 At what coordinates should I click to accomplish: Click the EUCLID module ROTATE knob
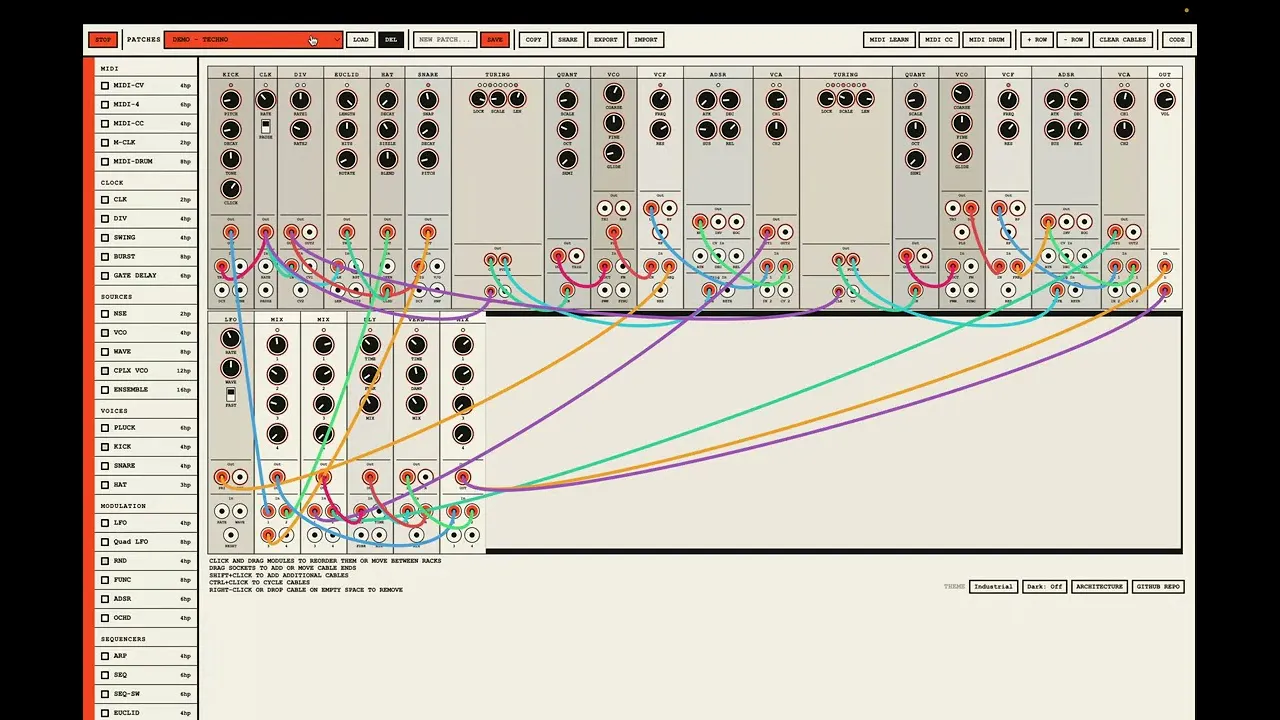pos(347,158)
